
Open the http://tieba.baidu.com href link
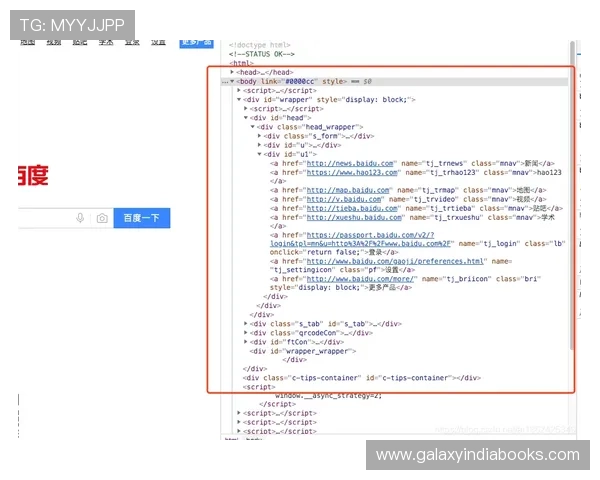352,209
